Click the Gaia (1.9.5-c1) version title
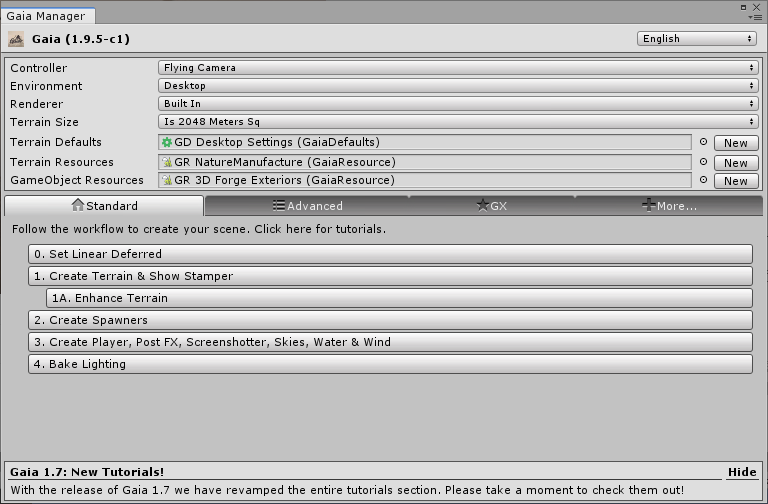 pyautogui.click(x=81, y=39)
